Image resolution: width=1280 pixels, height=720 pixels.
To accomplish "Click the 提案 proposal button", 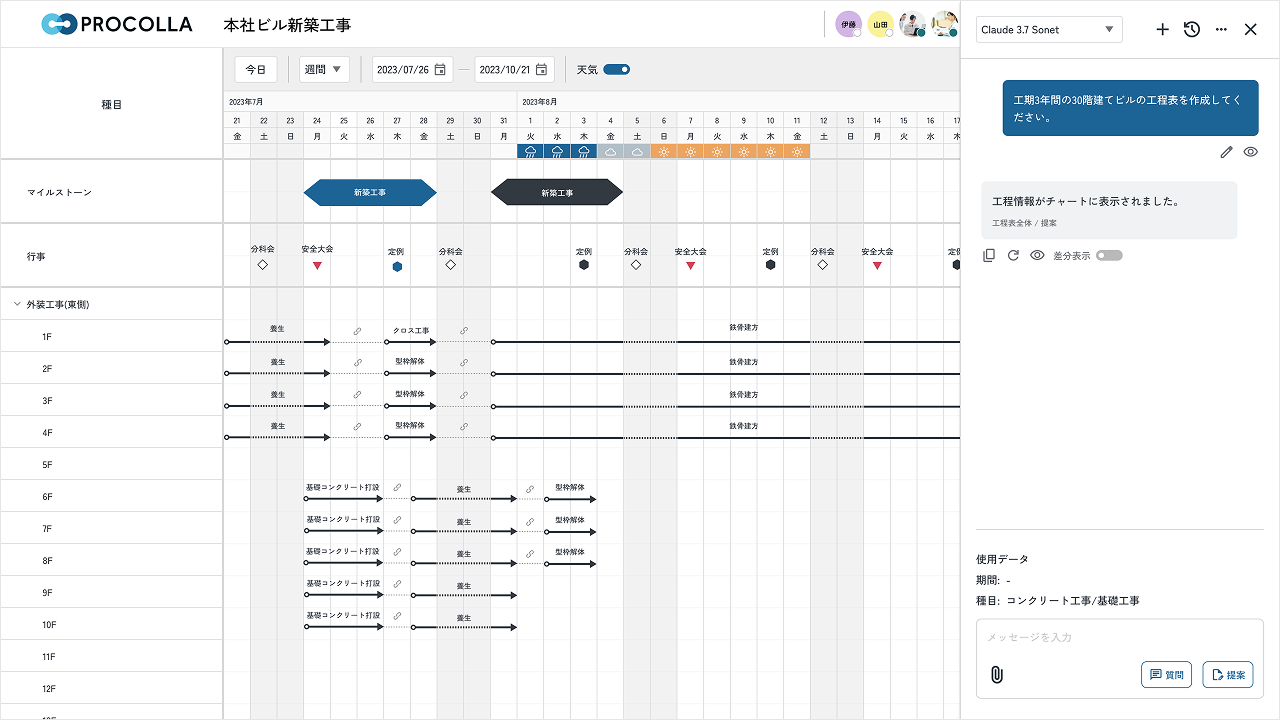I will tap(1227, 674).
